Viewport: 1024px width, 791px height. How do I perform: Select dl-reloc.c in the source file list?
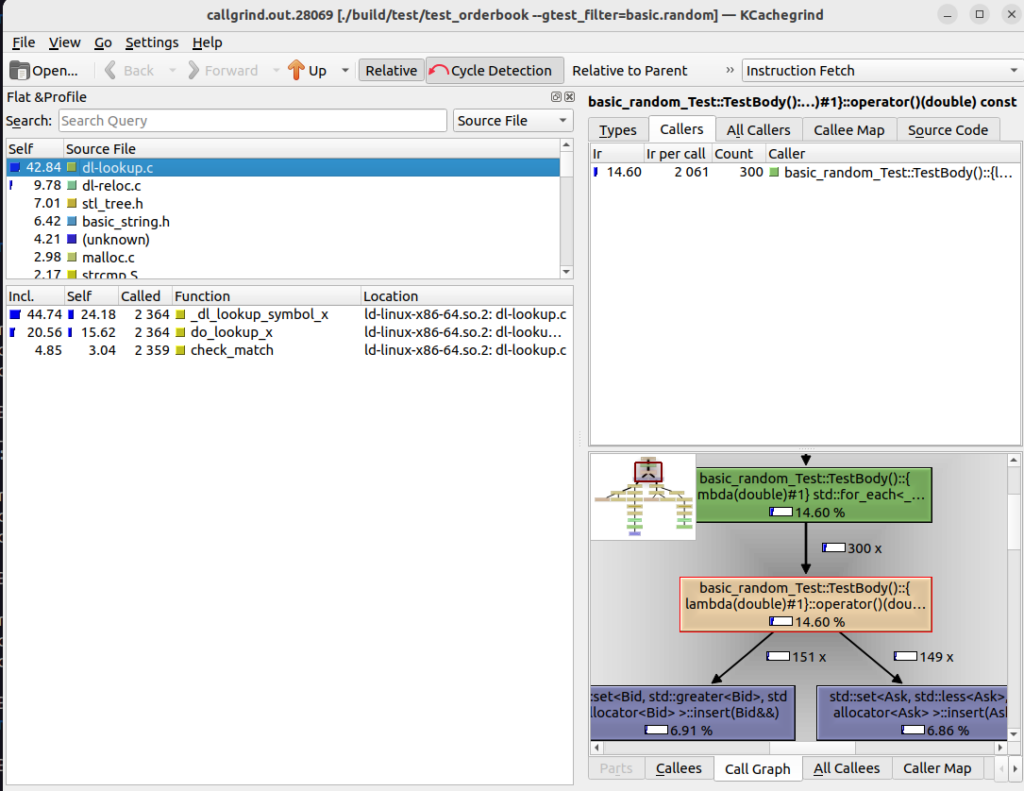coord(283,186)
